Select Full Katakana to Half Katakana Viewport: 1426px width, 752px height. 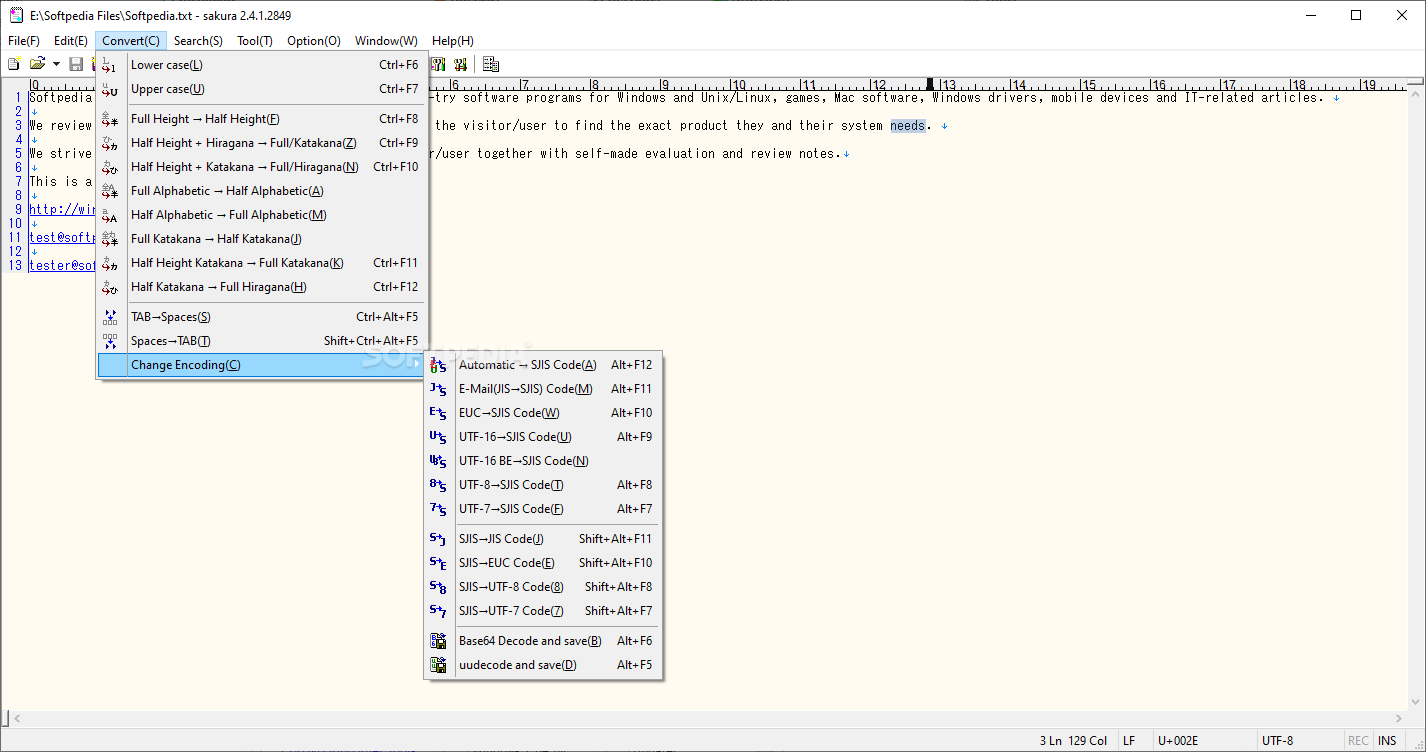click(x=262, y=239)
